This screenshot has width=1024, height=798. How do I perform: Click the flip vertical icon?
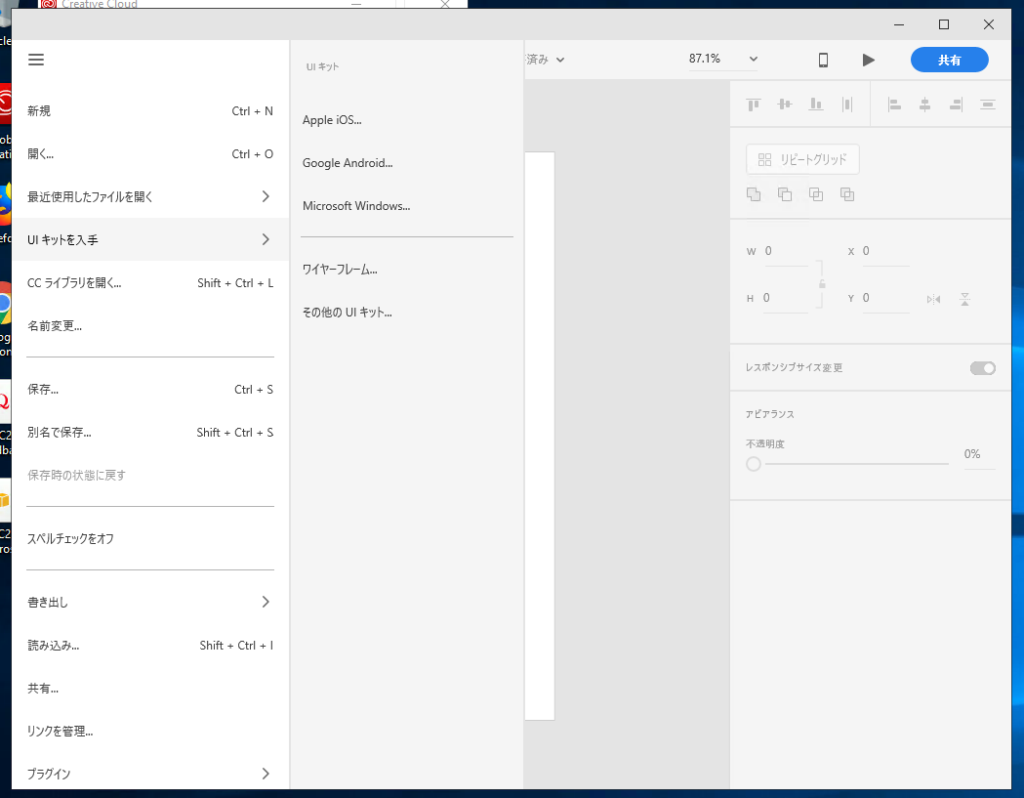(x=965, y=299)
